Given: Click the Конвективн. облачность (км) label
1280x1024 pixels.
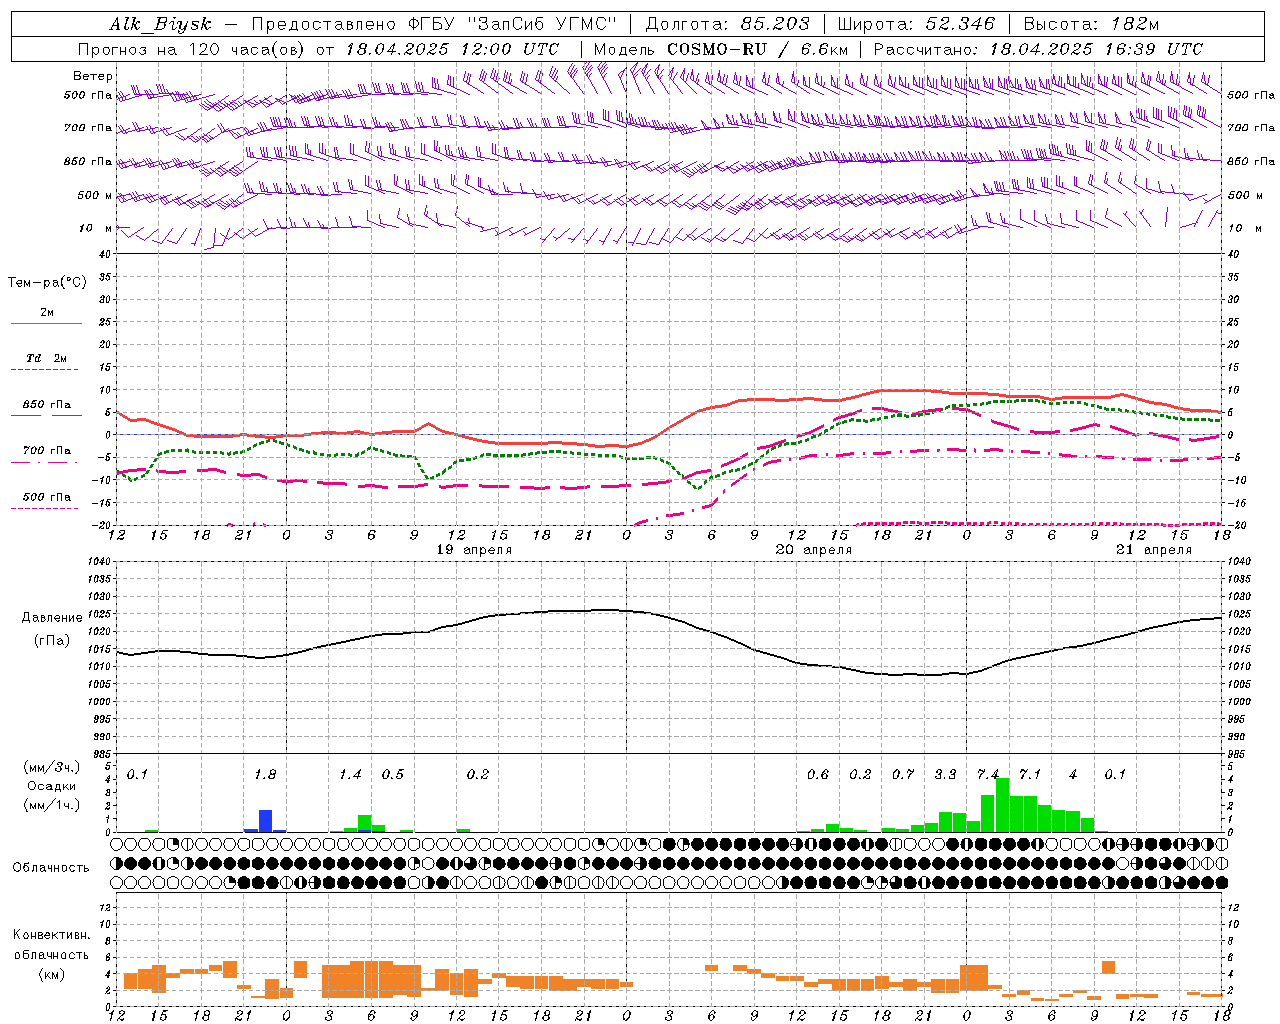Looking at the screenshot, I should click(51, 954).
